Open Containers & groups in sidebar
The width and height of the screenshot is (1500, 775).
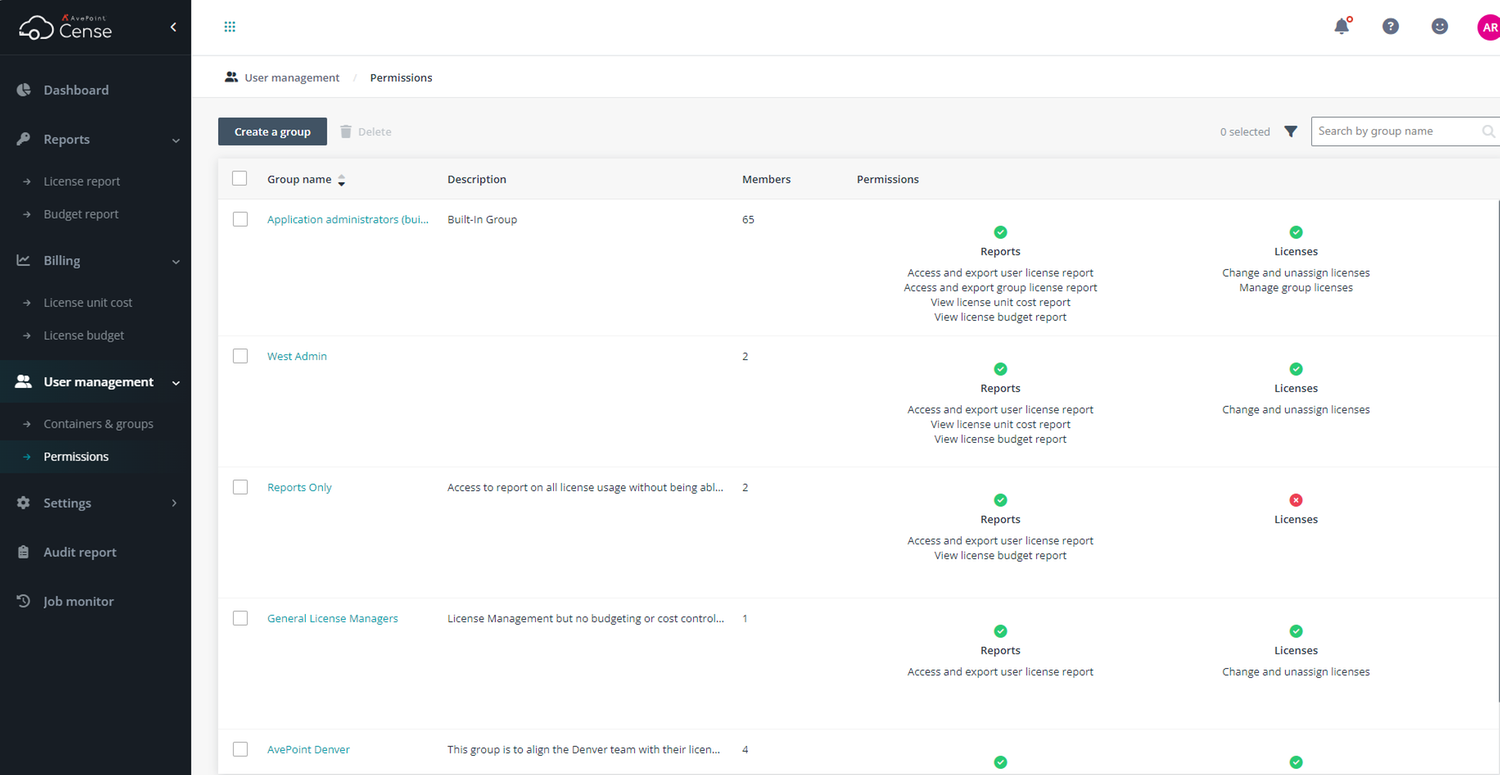(x=98, y=424)
